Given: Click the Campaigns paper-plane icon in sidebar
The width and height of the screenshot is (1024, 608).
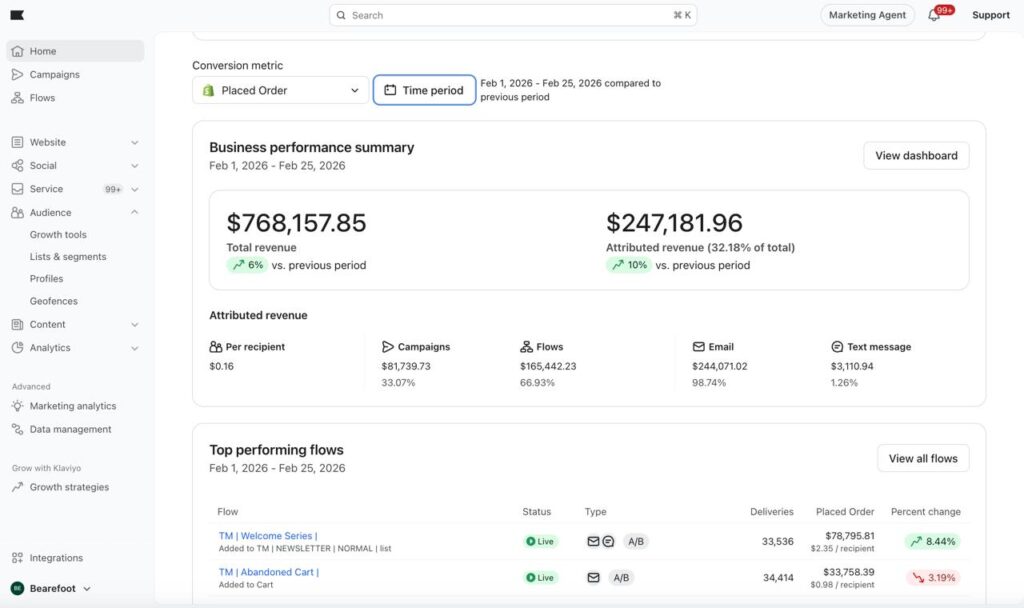Looking at the screenshot, I should click(17, 75).
